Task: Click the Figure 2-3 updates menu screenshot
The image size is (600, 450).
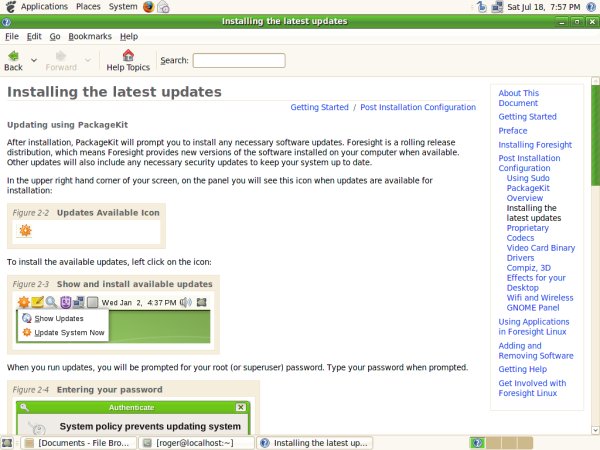Action: point(114,318)
